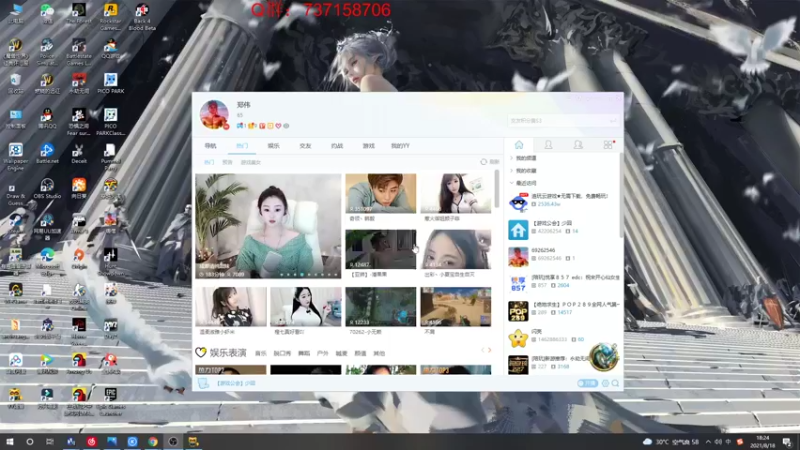Toggle the blue switch in YY bottom bar

587,383
